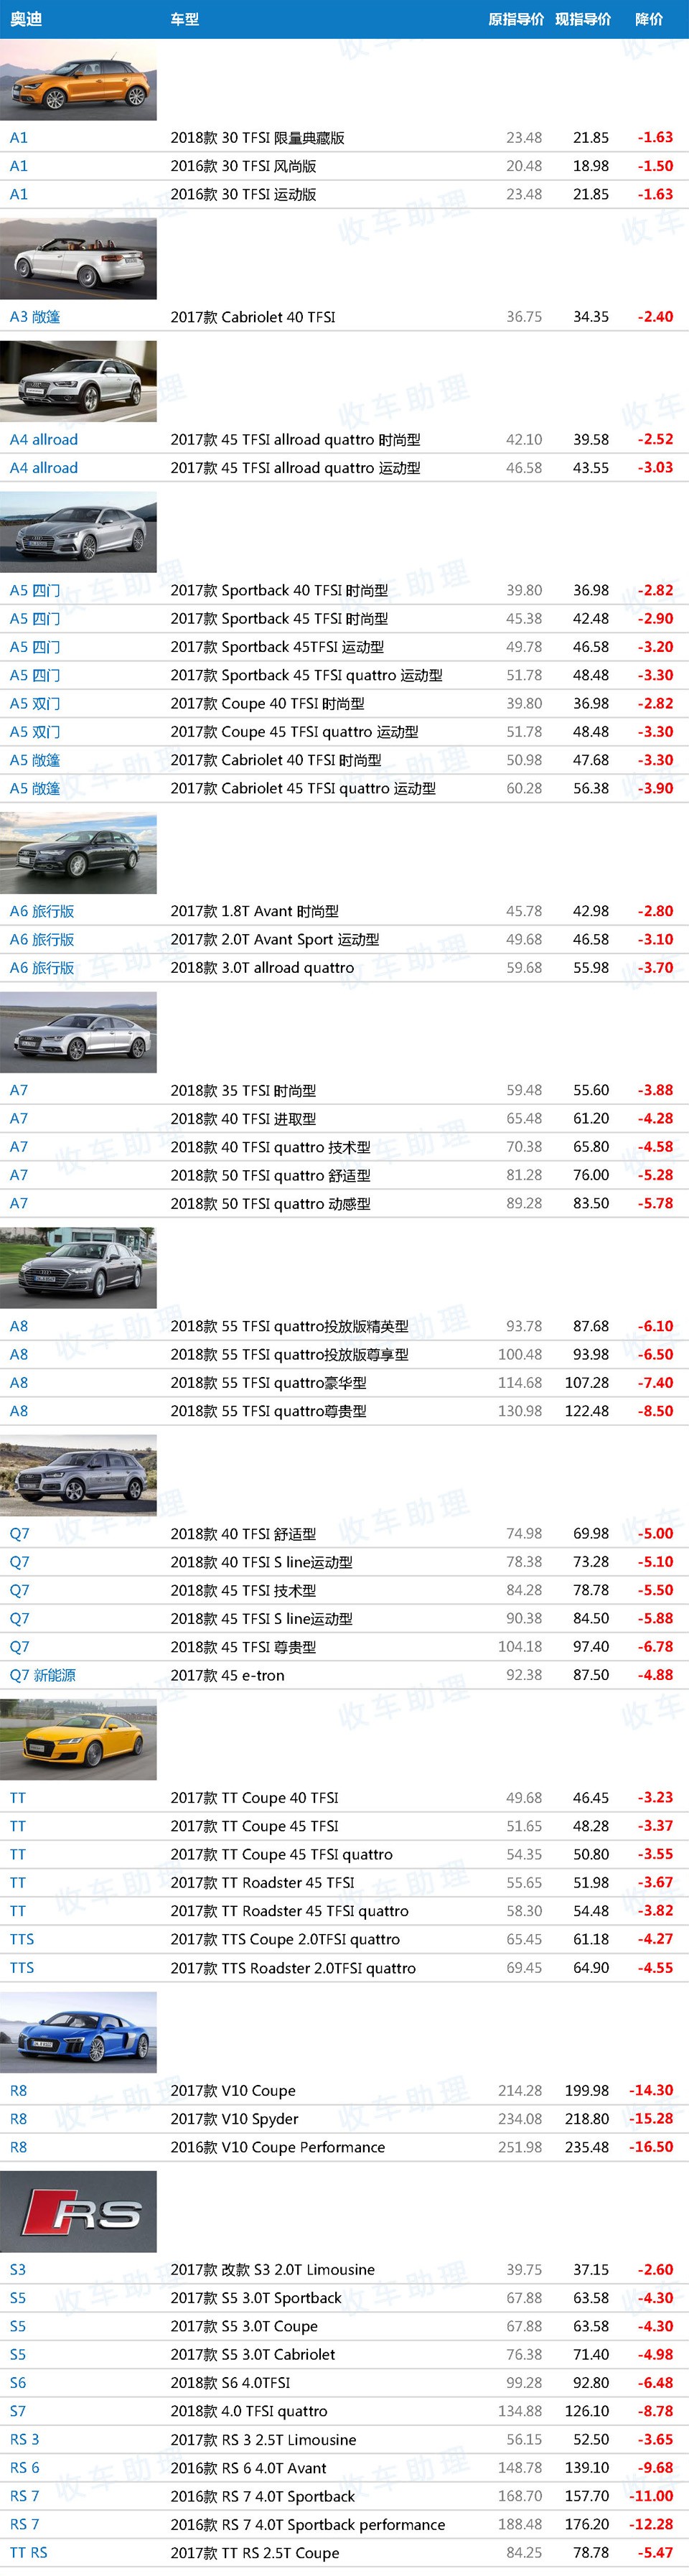Open R8 link for 2017款 V10 Coupe
The width and height of the screenshot is (689, 2576).
(x=19, y=2091)
